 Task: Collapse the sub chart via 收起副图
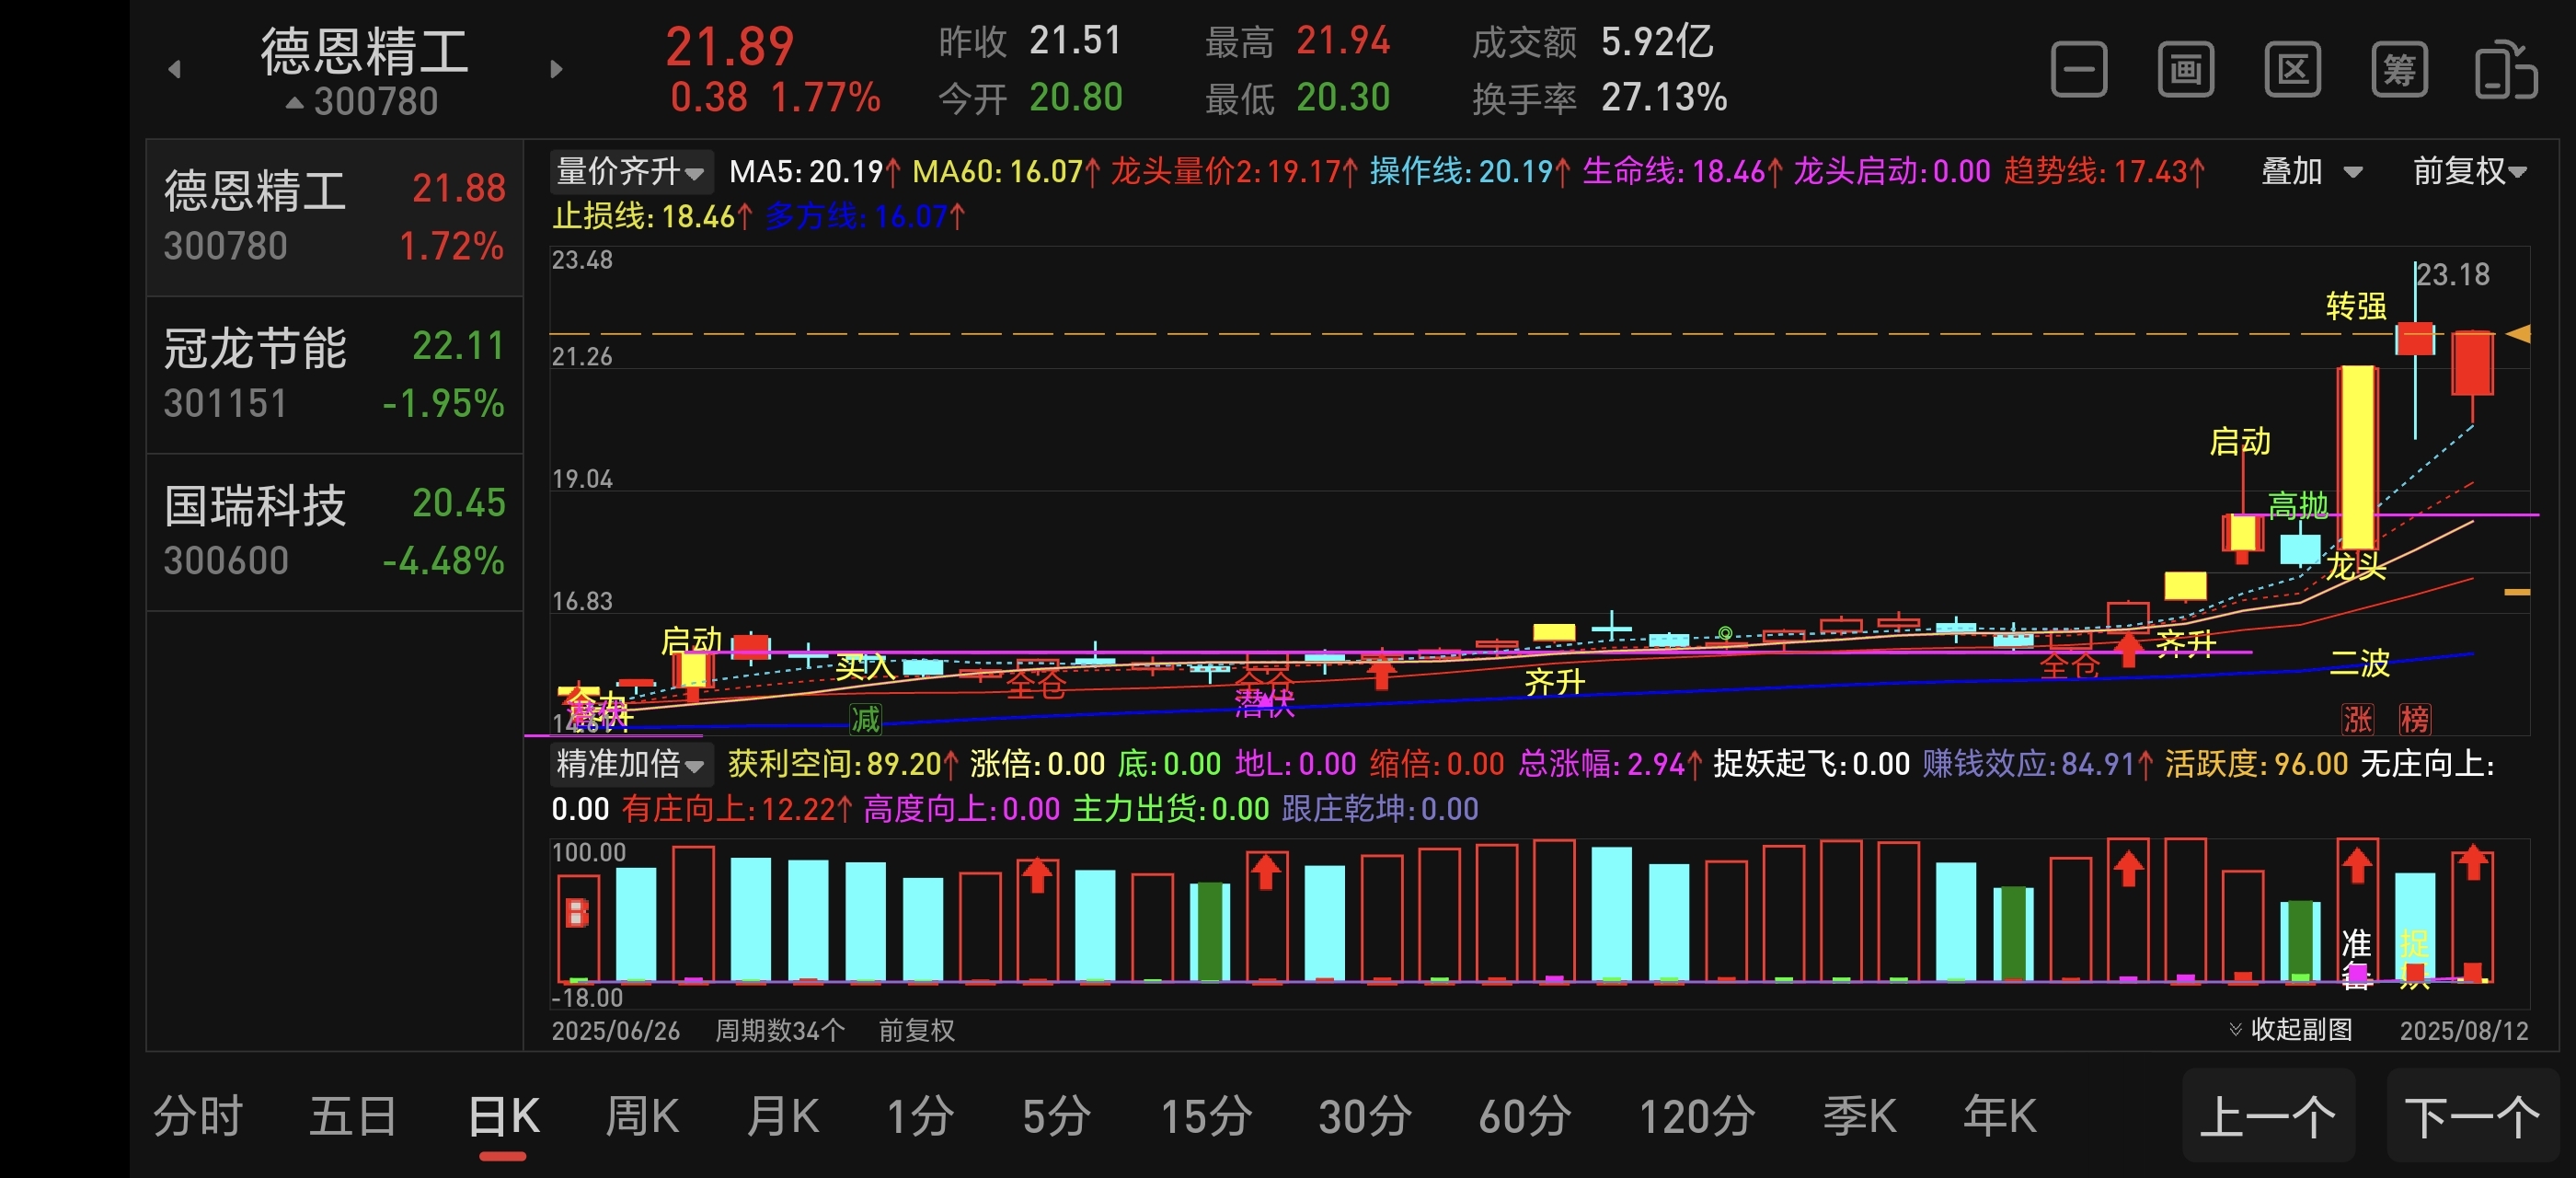pos(2291,1029)
